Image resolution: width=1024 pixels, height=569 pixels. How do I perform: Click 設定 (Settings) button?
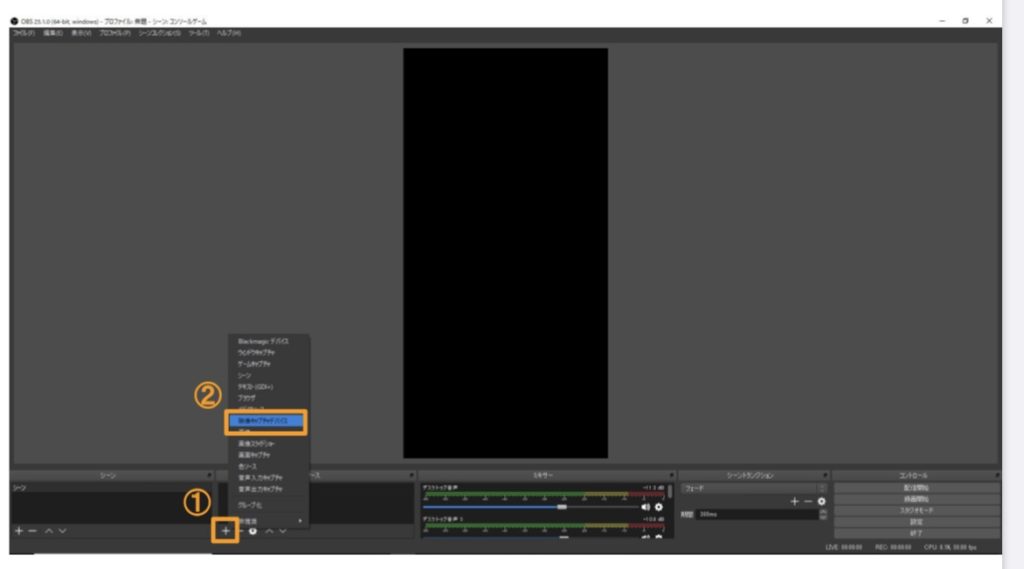point(916,521)
